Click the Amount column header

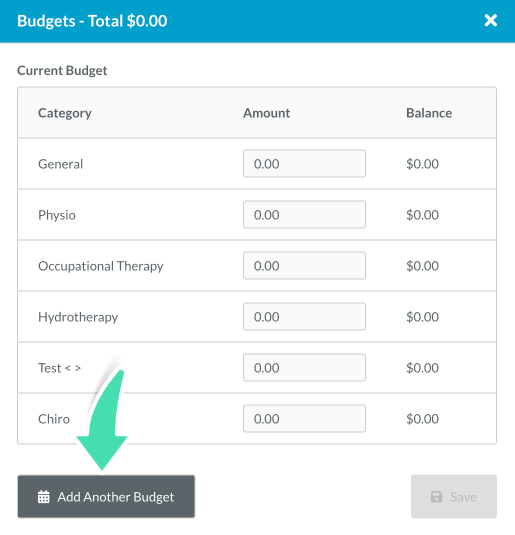267,113
